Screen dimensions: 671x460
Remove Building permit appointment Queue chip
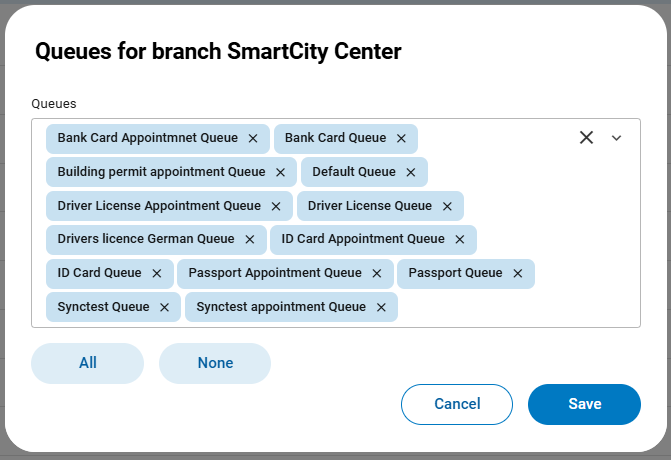[x=281, y=172]
